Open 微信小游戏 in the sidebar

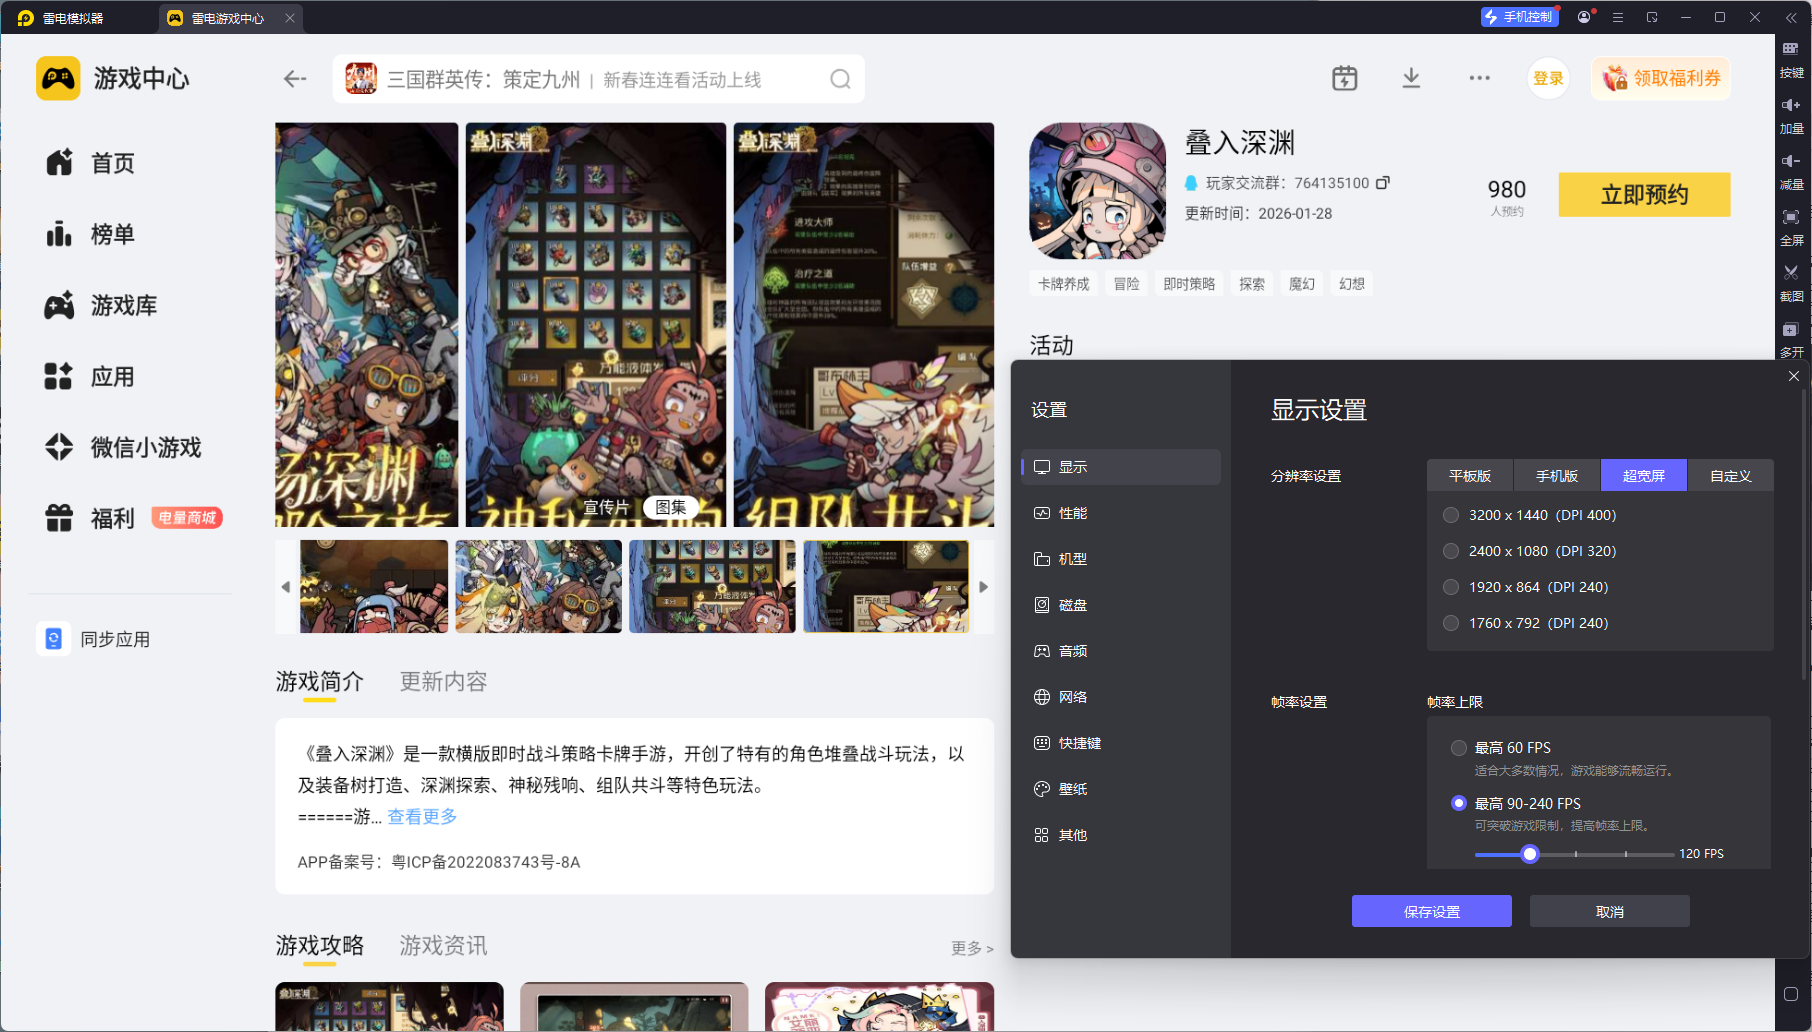[x=123, y=447]
